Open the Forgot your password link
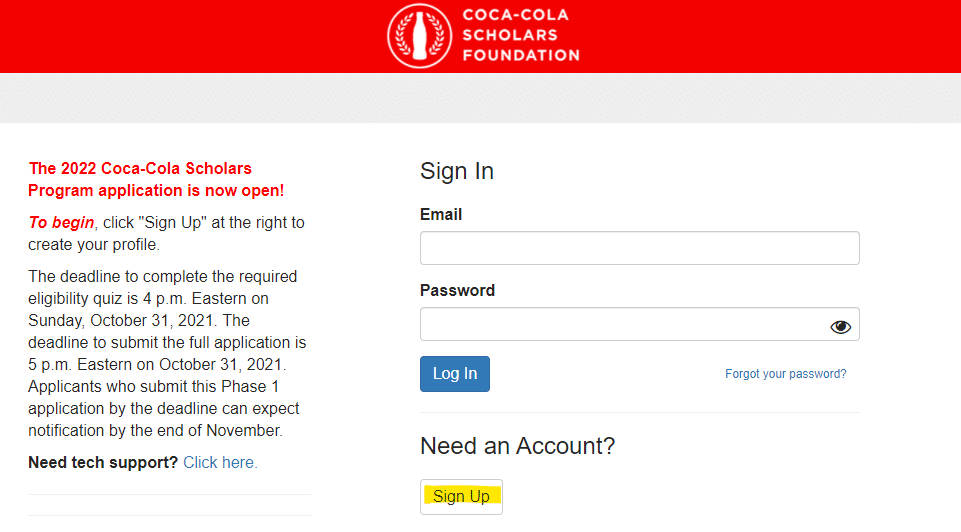 click(x=785, y=374)
